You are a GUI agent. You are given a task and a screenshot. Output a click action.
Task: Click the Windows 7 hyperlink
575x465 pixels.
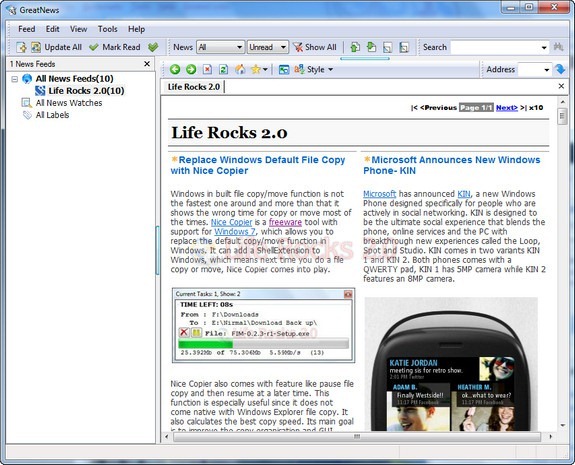235,232
